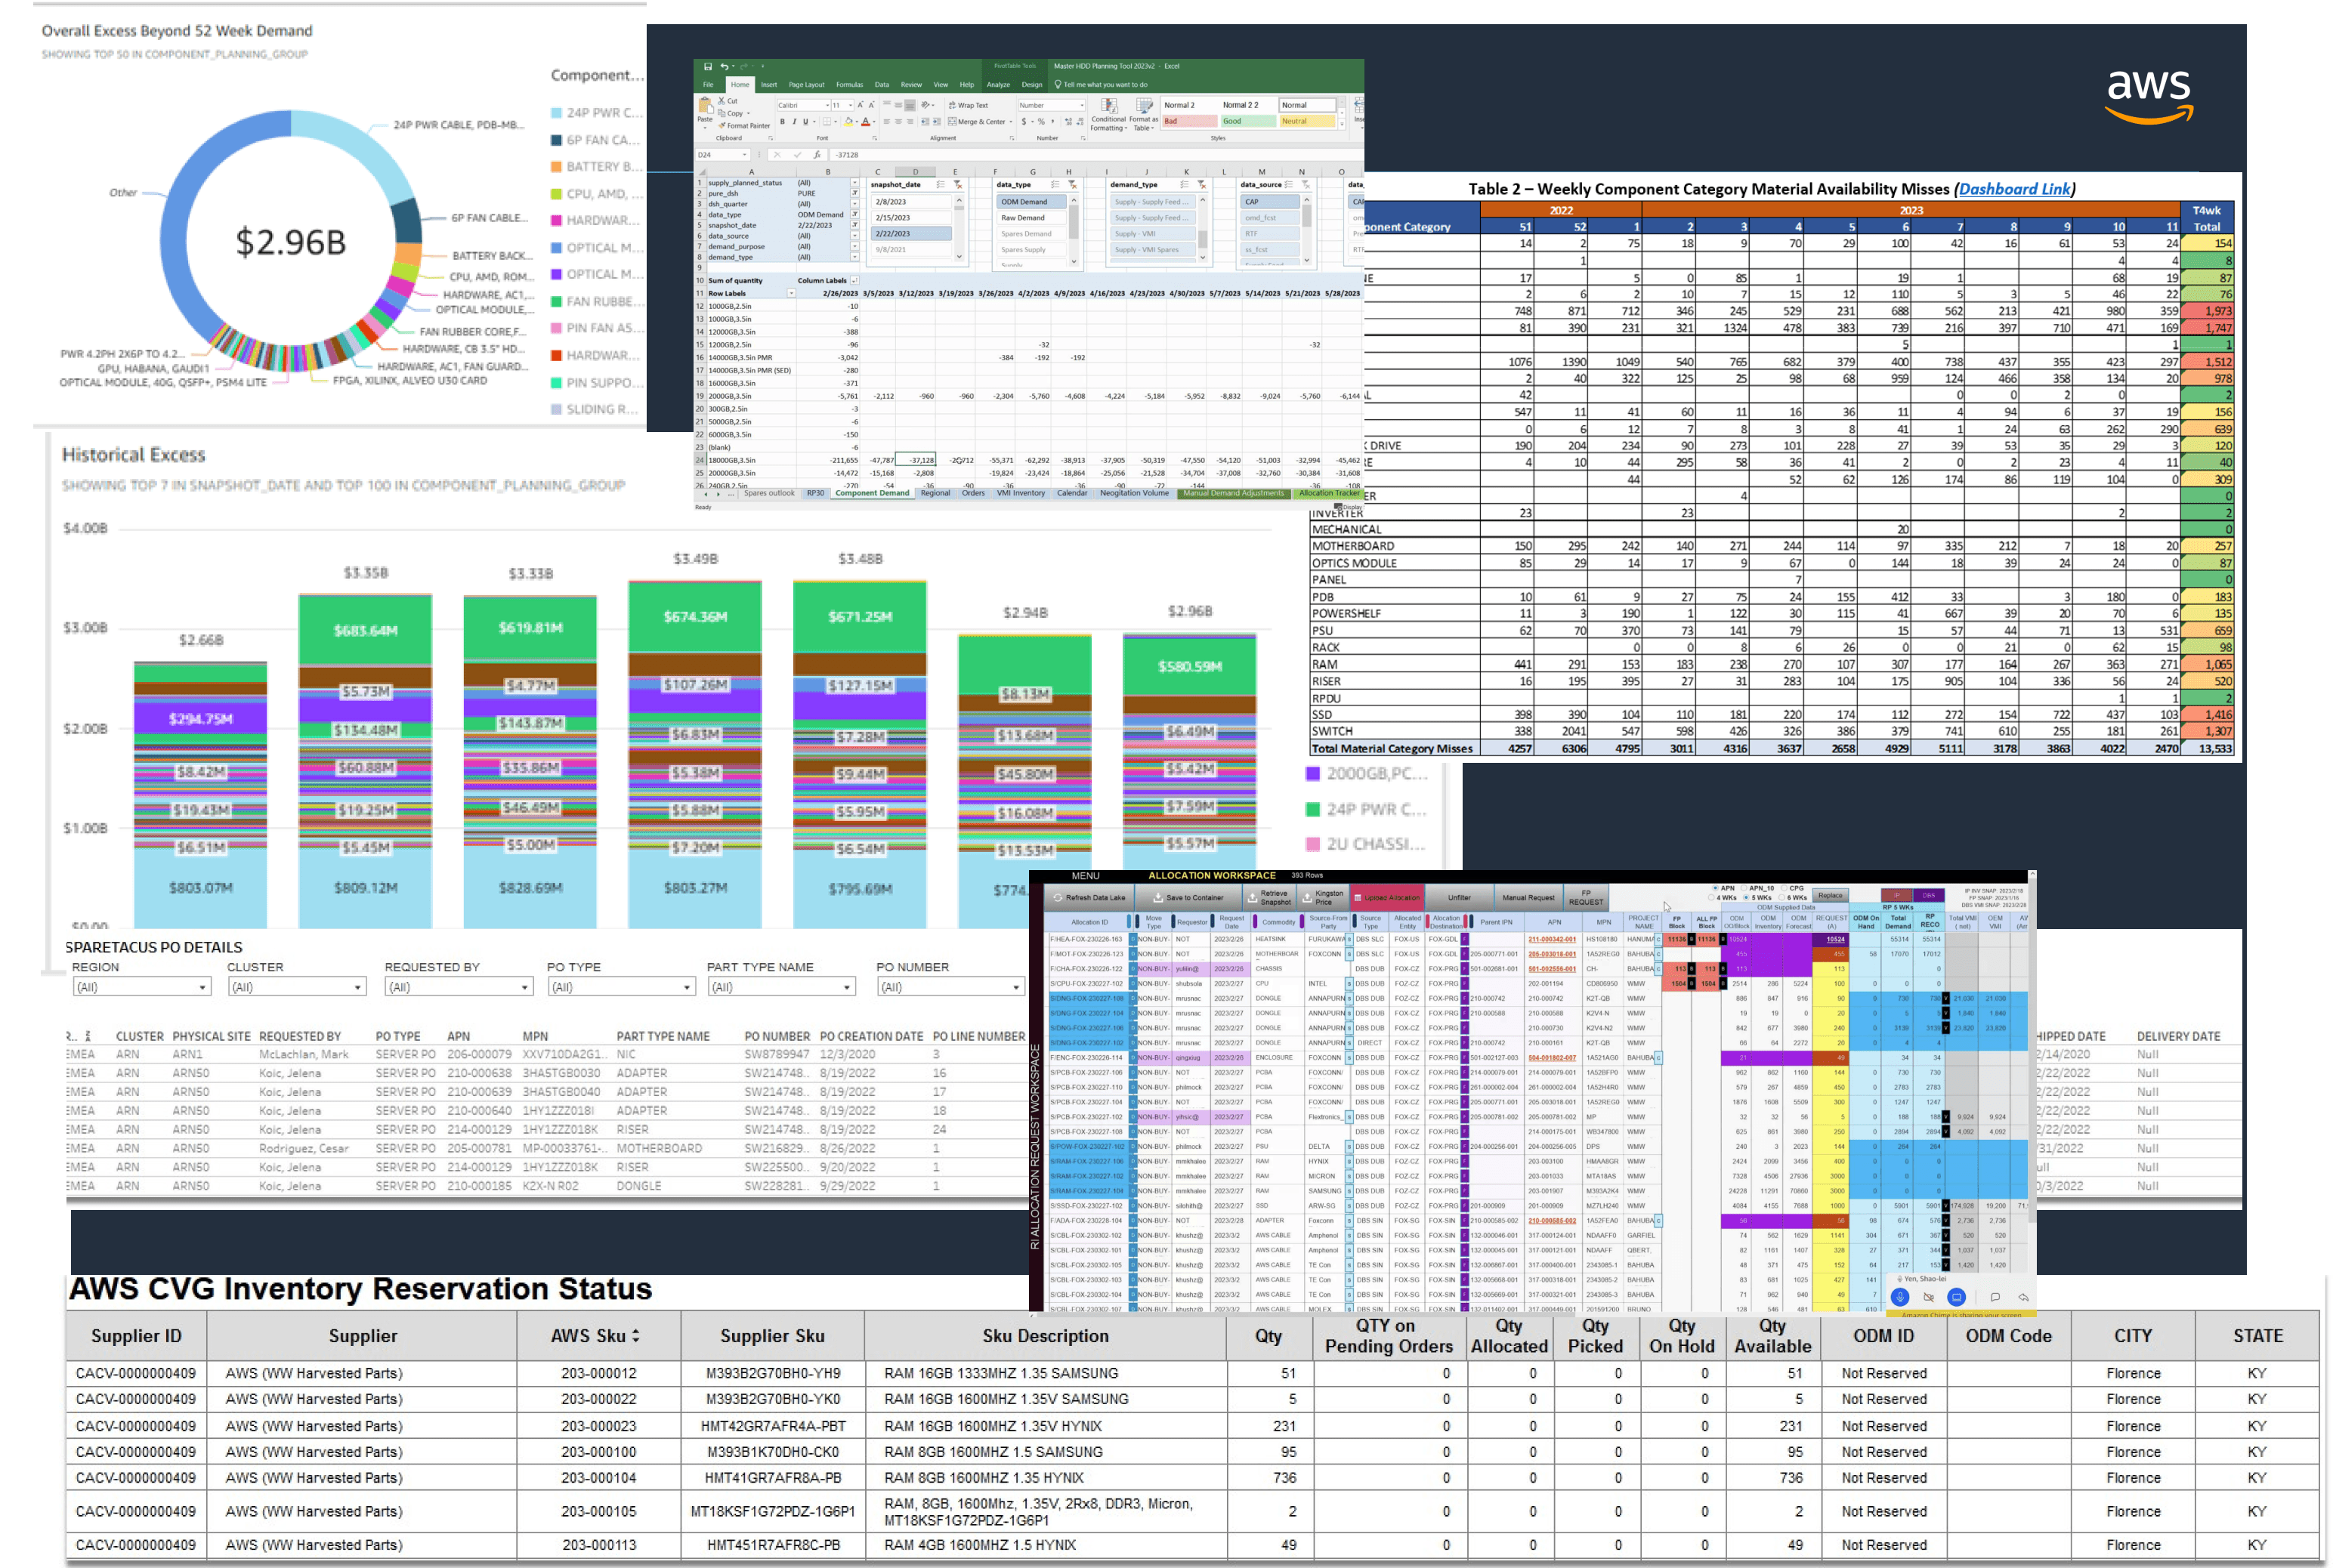Click the Save icon in Excel's quick access toolbar
Viewport: 2333px width, 1568px height.
[708, 66]
